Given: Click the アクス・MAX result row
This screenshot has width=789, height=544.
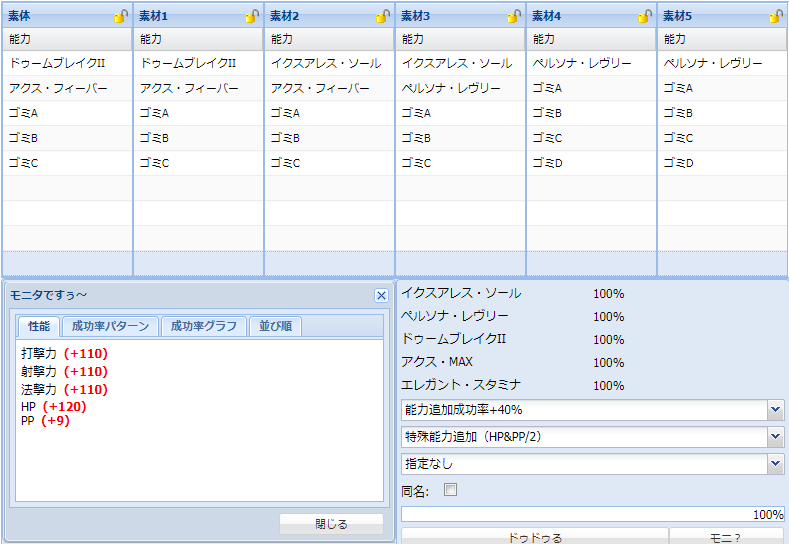Looking at the screenshot, I should [512, 362].
